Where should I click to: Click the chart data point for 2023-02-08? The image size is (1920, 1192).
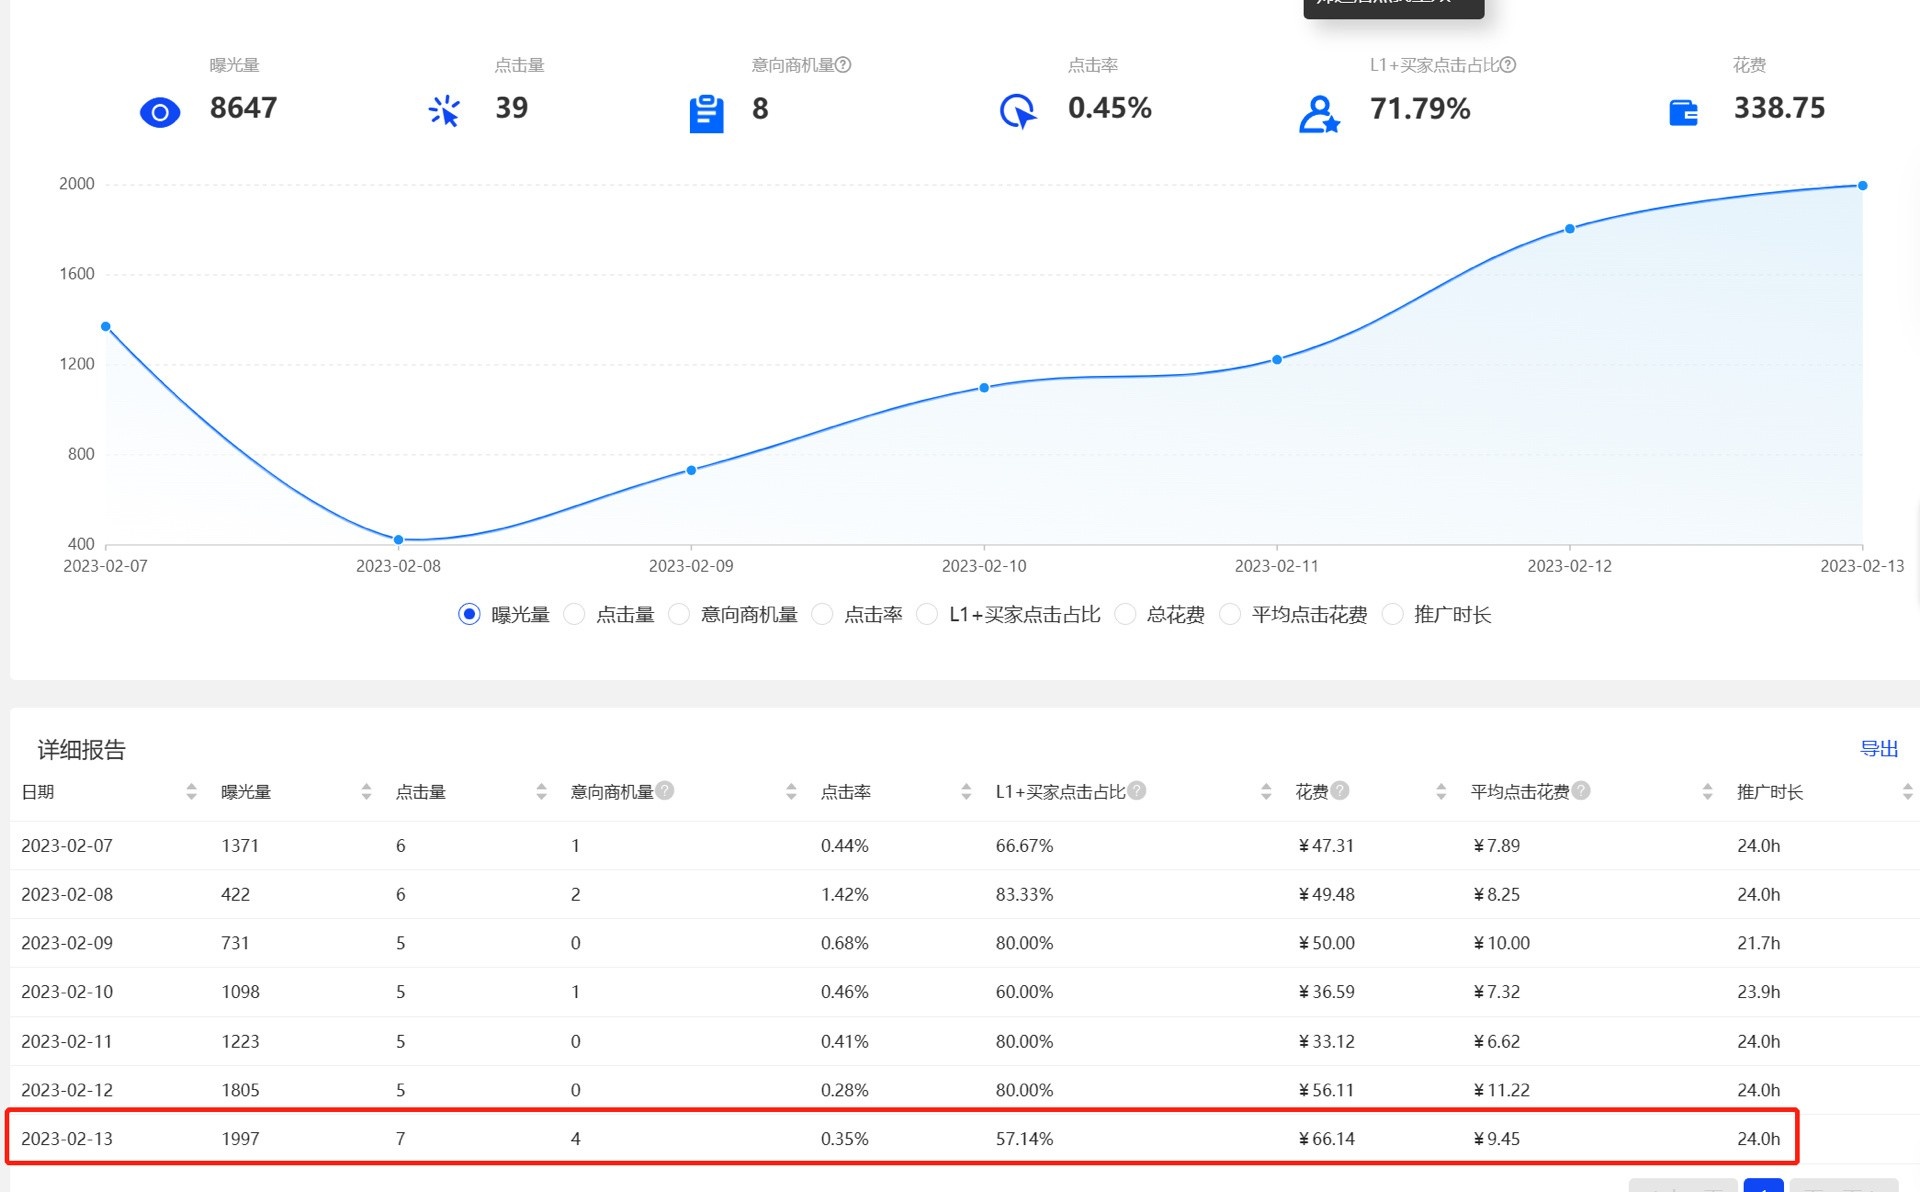click(x=399, y=540)
